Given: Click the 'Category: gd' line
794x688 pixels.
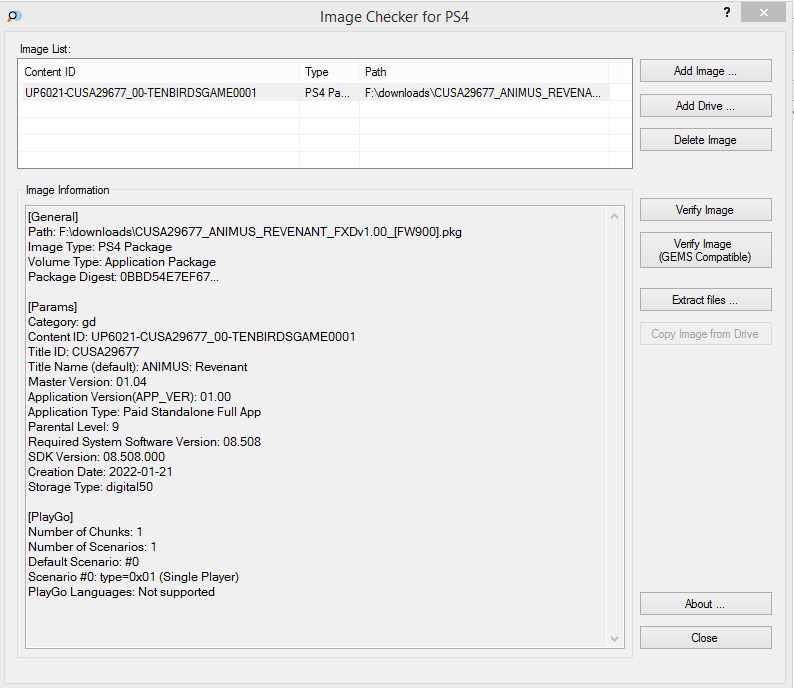Looking at the screenshot, I should pyautogui.click(x=62, y=322).
